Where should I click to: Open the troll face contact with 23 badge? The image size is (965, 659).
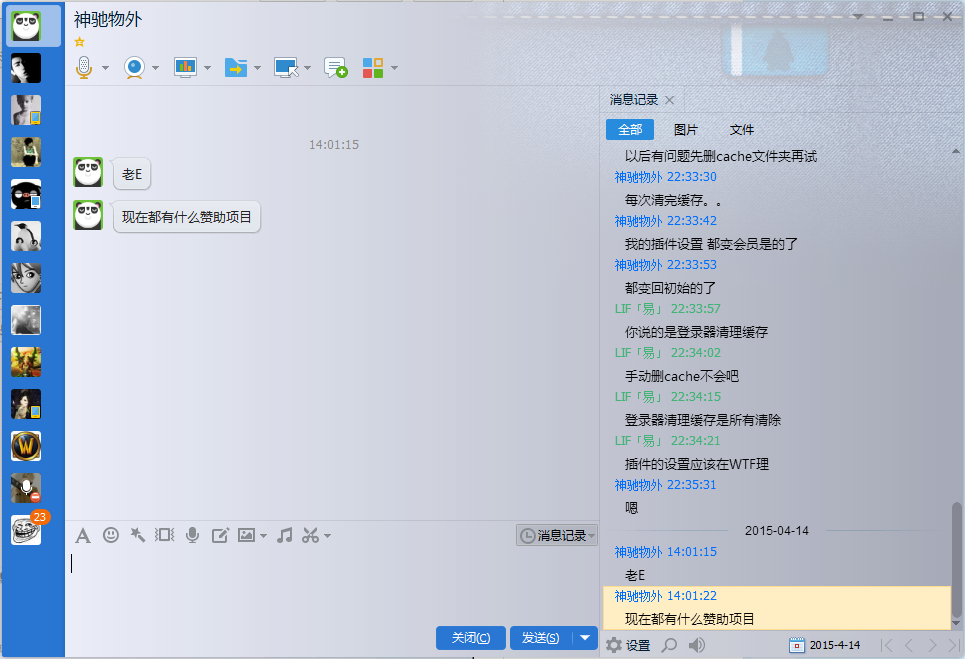(x=26, y=530)
